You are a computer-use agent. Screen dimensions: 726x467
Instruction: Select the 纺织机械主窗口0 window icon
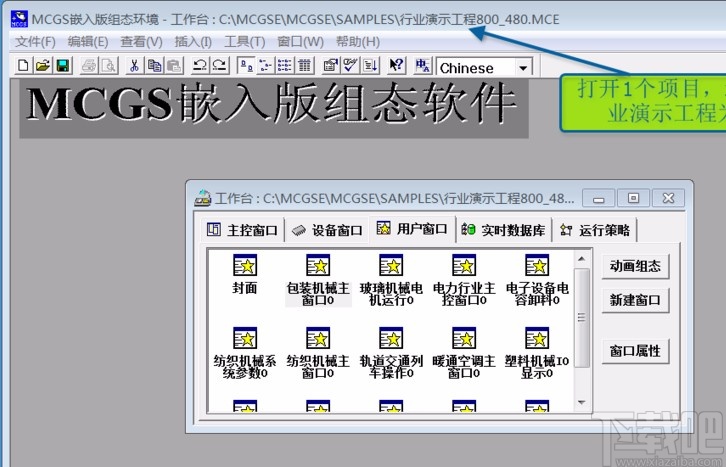click(x=318, y=353)
